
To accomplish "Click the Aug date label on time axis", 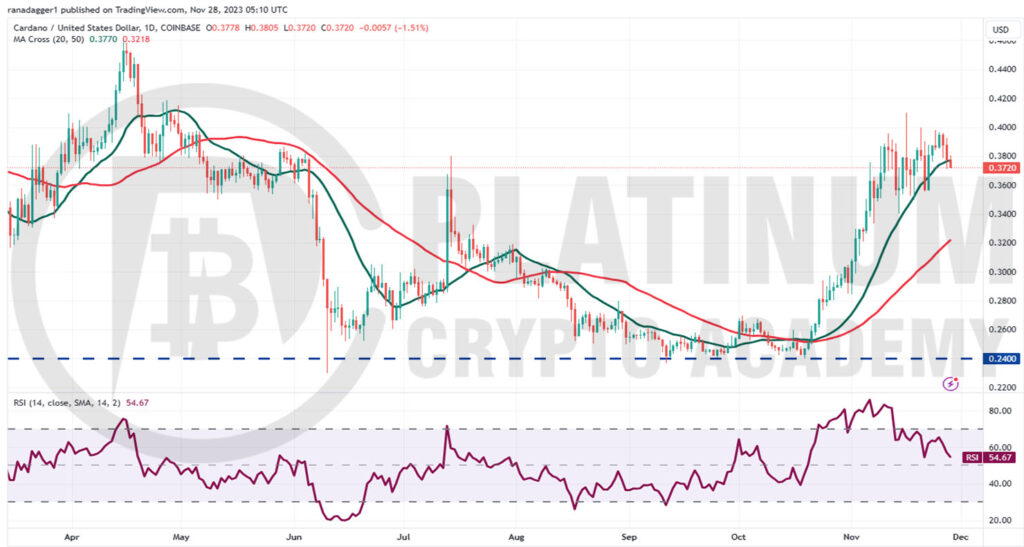I will point(516,537).
